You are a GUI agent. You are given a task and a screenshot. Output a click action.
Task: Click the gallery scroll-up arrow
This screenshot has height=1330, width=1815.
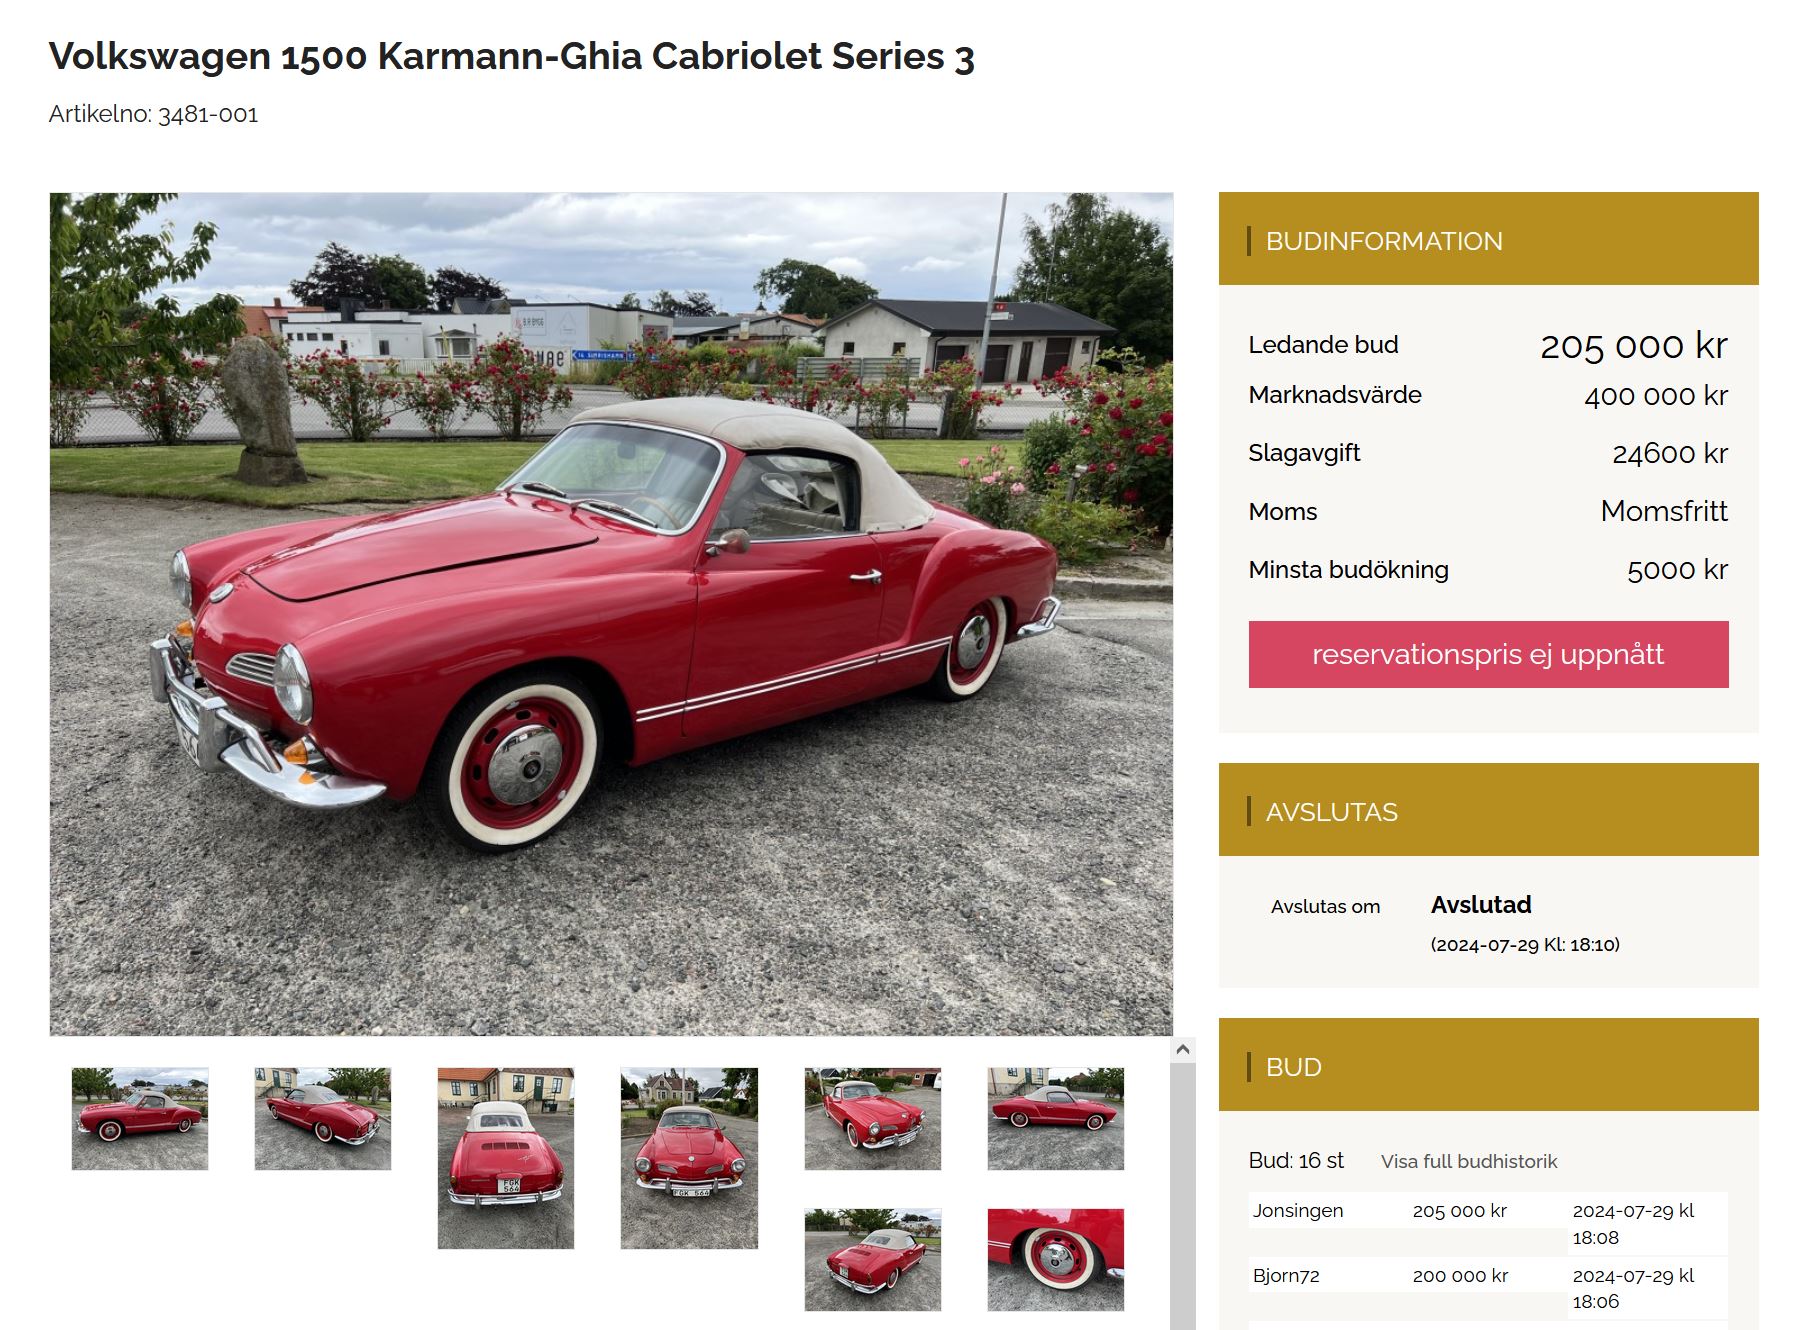point(1183,1049)
